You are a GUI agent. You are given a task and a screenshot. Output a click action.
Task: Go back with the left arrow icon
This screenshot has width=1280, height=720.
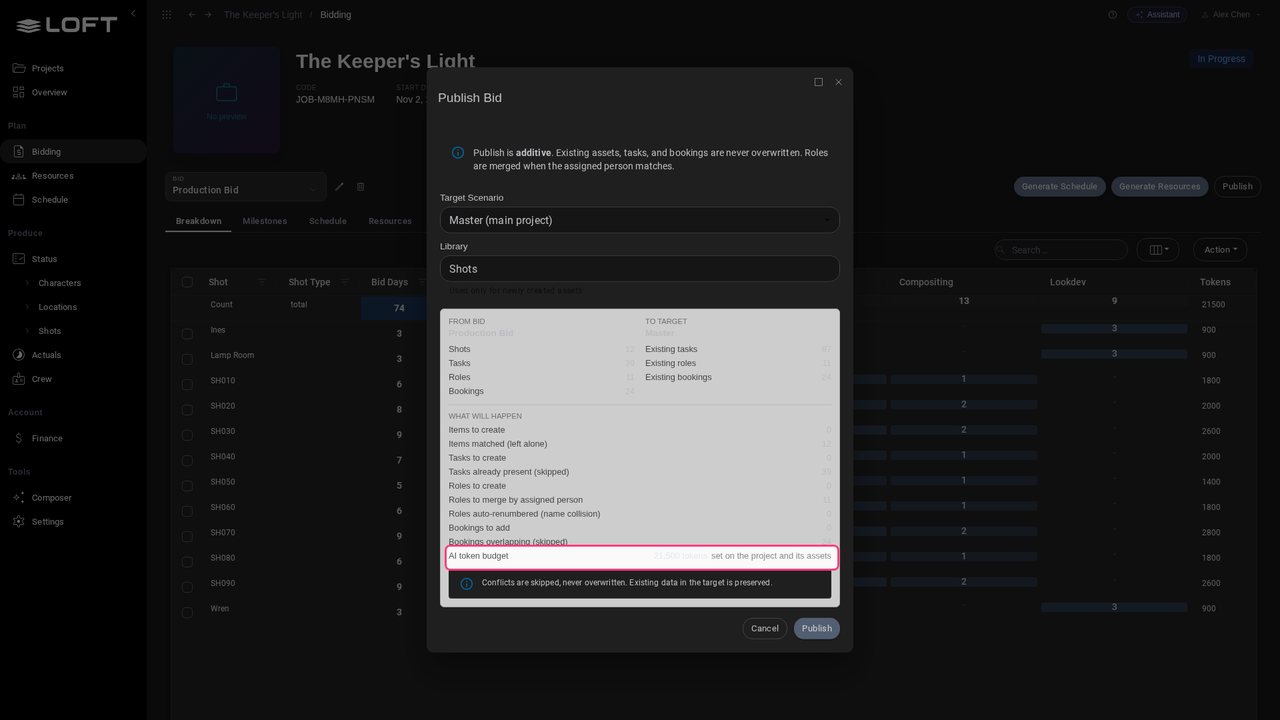[192, 15]
